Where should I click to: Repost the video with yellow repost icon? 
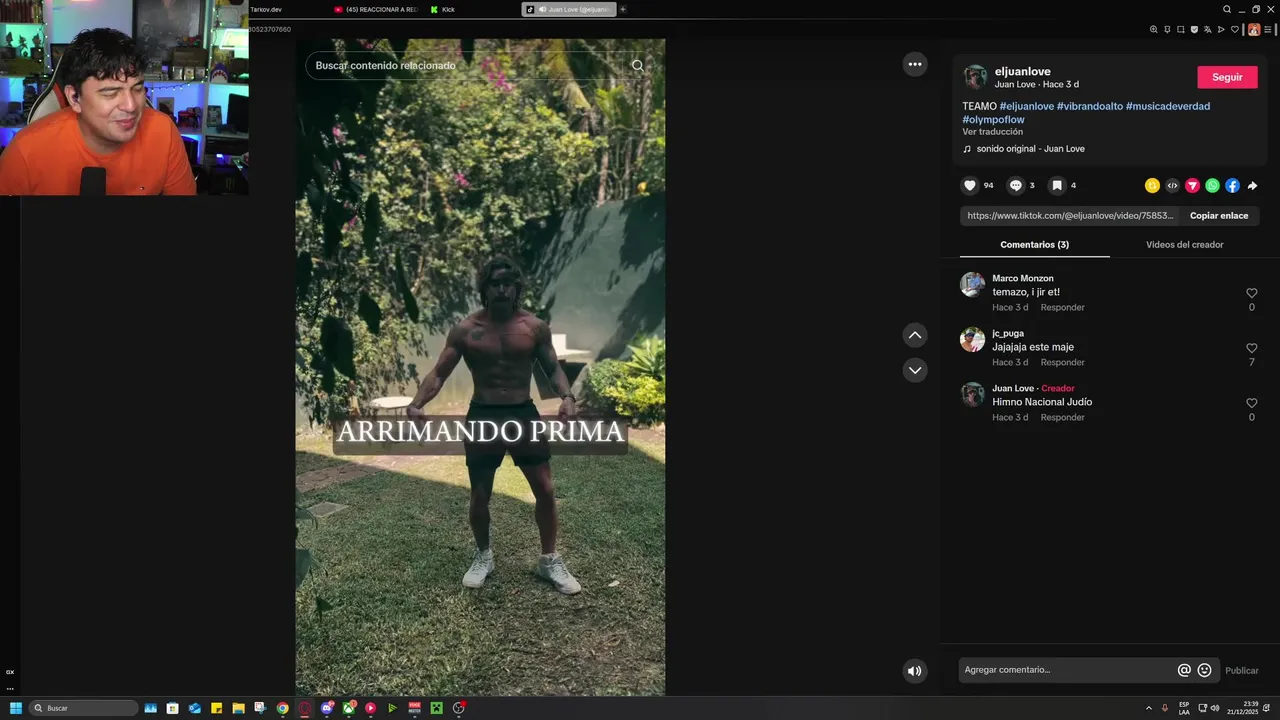pyautogui.click(x=1152, y=185)
